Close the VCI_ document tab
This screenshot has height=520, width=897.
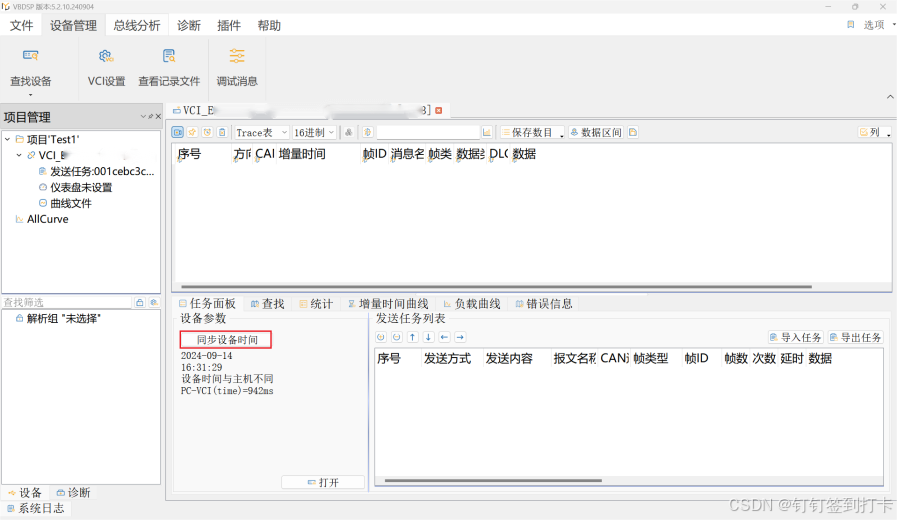pyautogui.click(x=439, y=110)
